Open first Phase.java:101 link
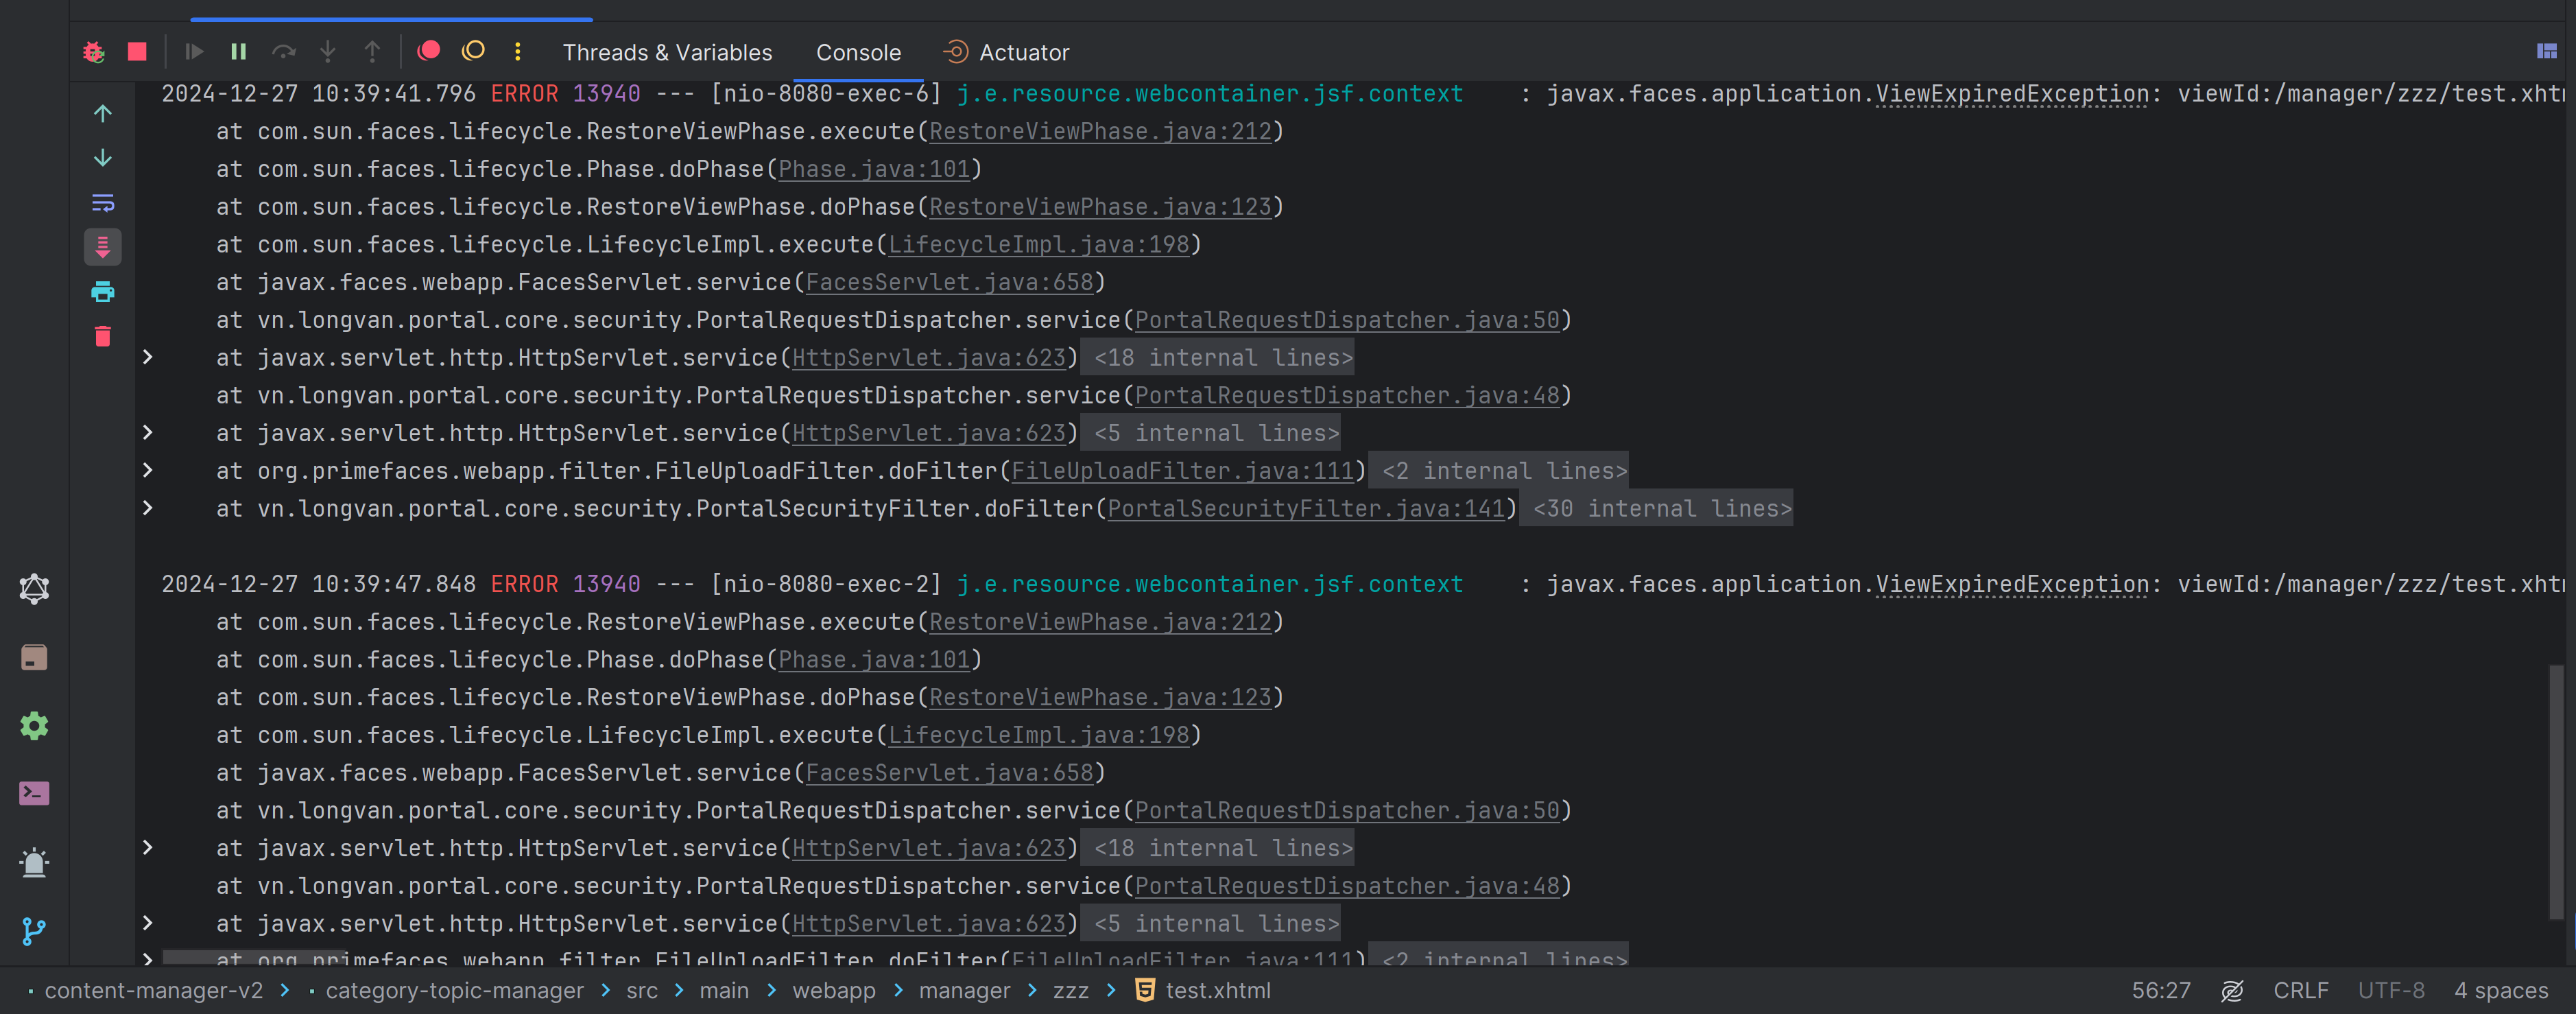2576x1014 pixels. tap(874, 170)
